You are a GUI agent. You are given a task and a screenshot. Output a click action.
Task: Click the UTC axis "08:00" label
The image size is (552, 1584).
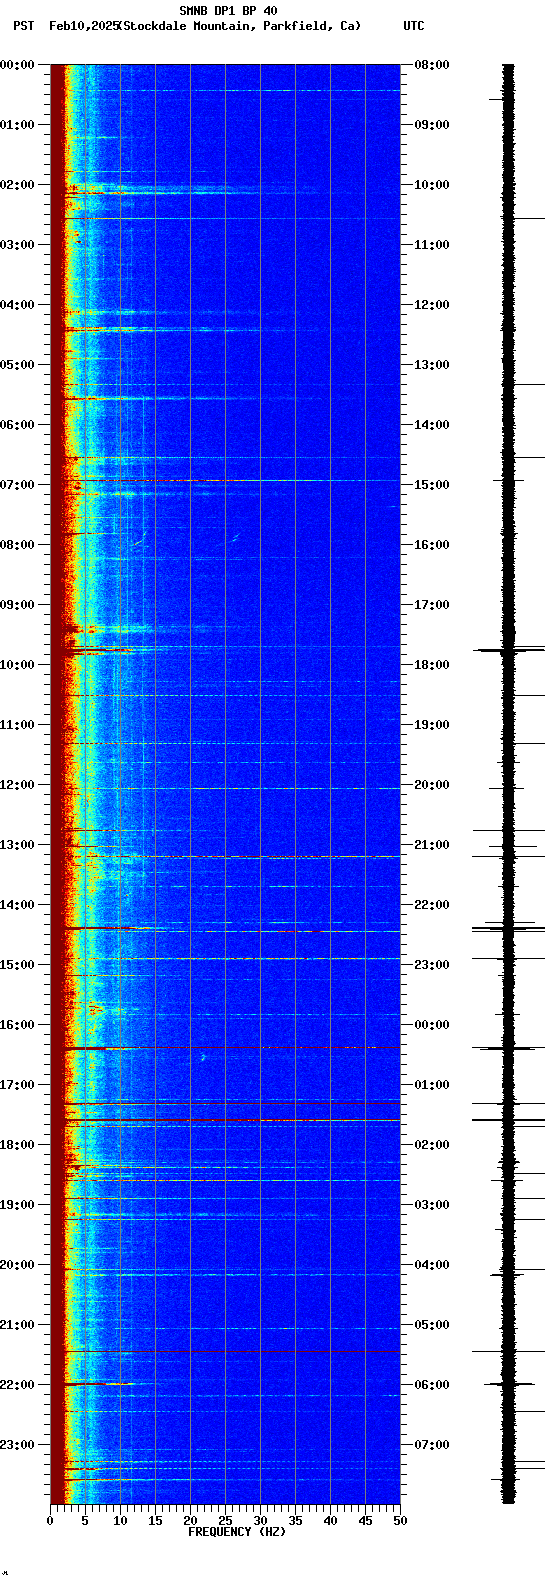432,65
